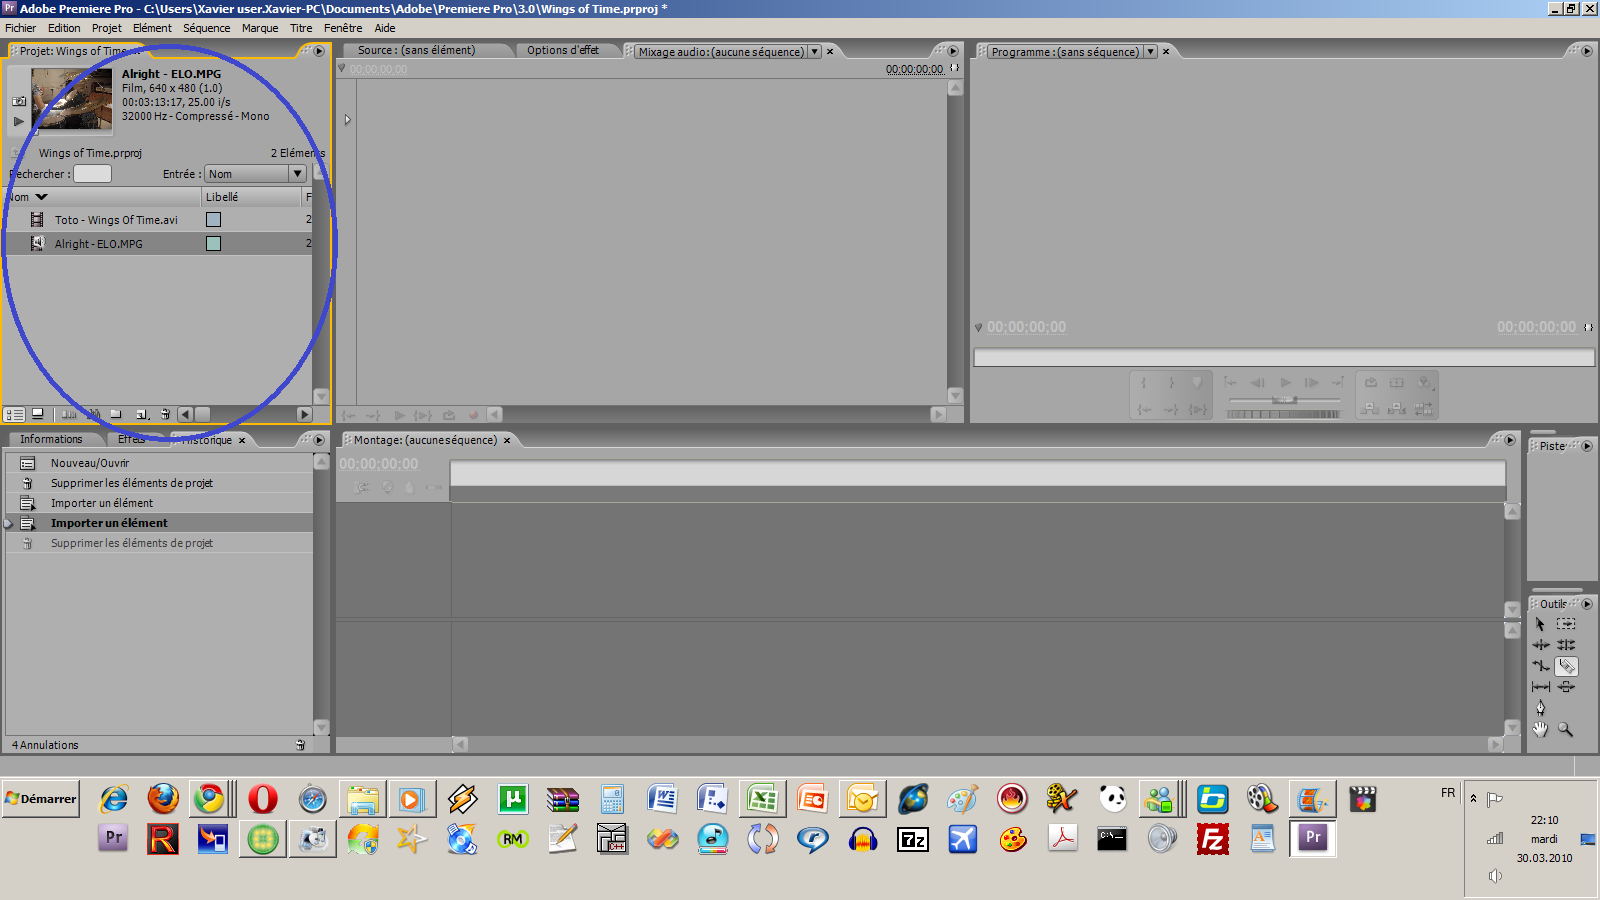Open Firefox from the taskbar
1600x900 pixels.
click(x=163, y=799)
